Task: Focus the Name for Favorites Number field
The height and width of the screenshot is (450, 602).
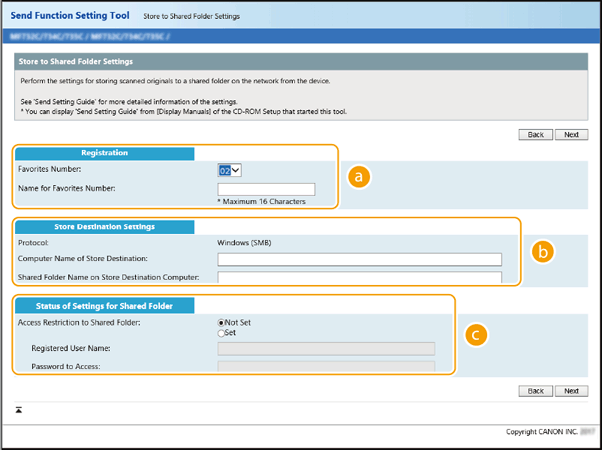Action: [266, 189]
